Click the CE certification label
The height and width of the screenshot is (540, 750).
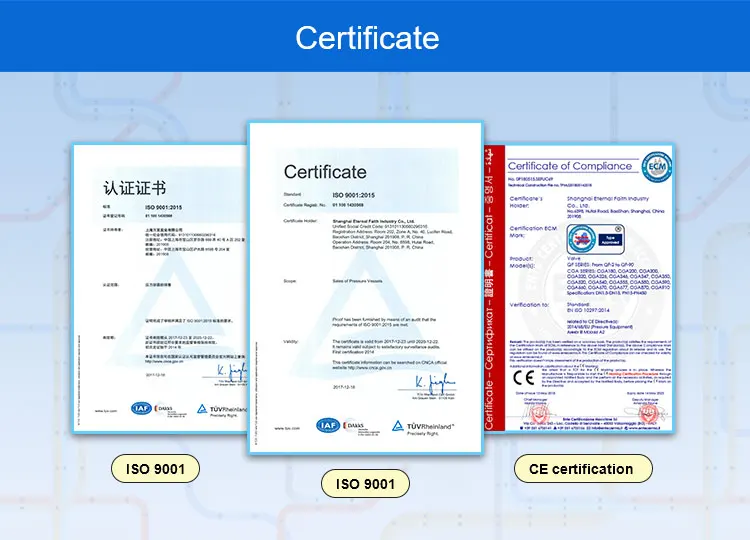point(583,468)
